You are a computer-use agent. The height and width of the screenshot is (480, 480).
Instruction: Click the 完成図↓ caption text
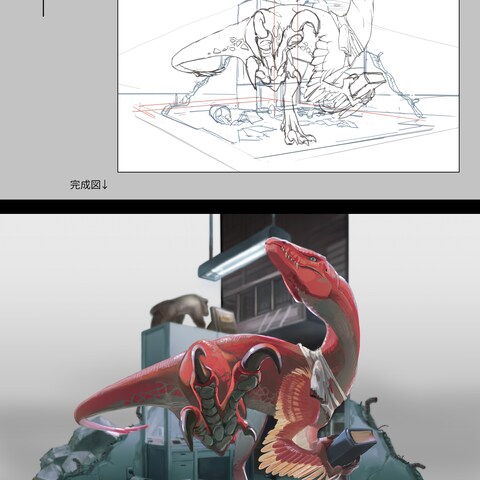pyautogui.click(x=89, y=185)
